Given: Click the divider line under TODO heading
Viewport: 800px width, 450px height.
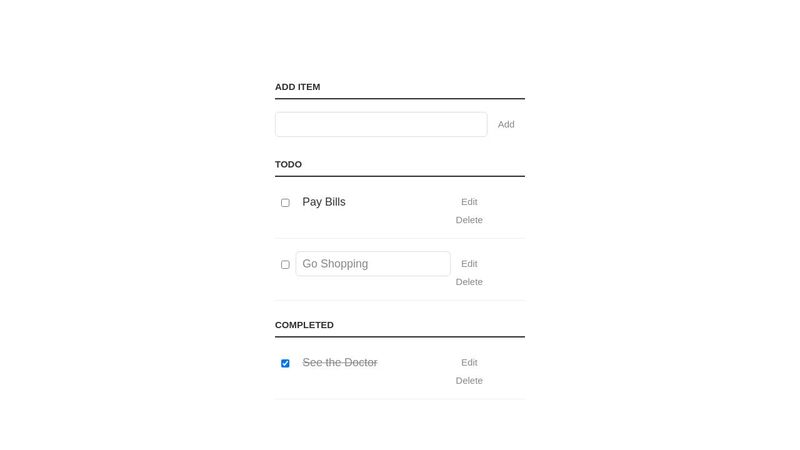Looking at the screenshot, I should [x=400, y=176].
